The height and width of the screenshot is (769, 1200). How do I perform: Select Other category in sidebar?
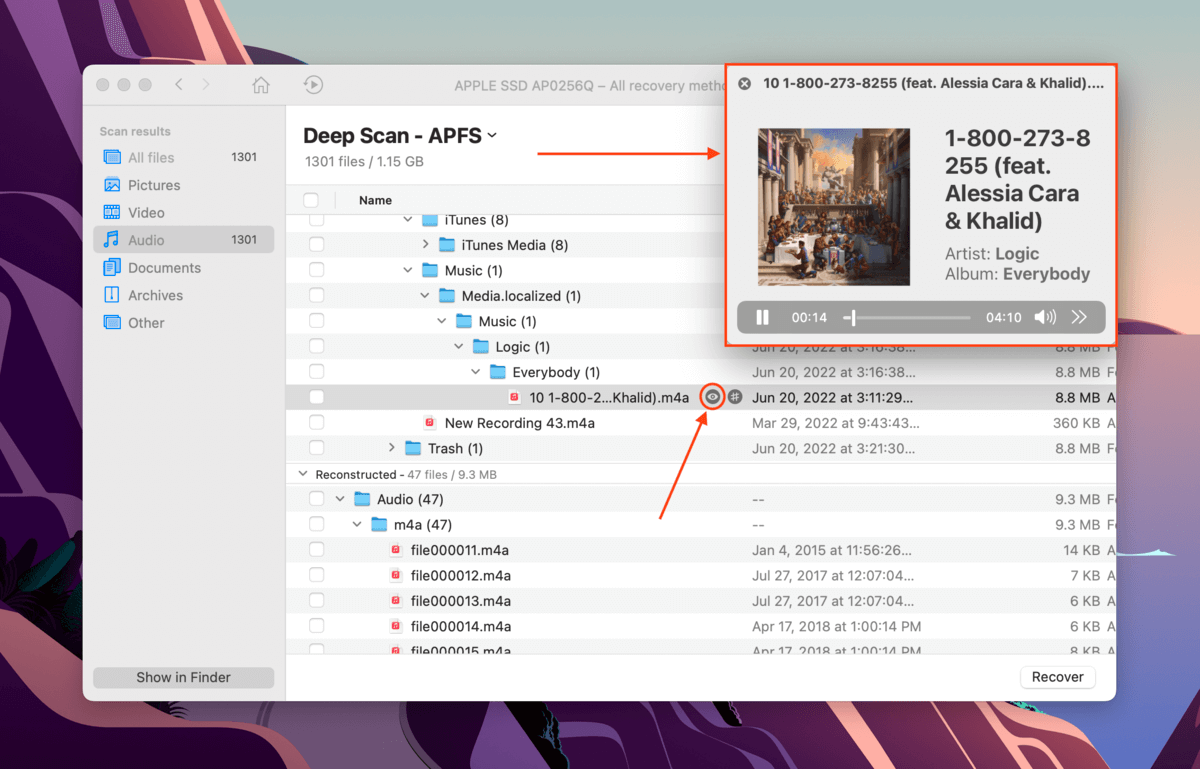(184, 323)
